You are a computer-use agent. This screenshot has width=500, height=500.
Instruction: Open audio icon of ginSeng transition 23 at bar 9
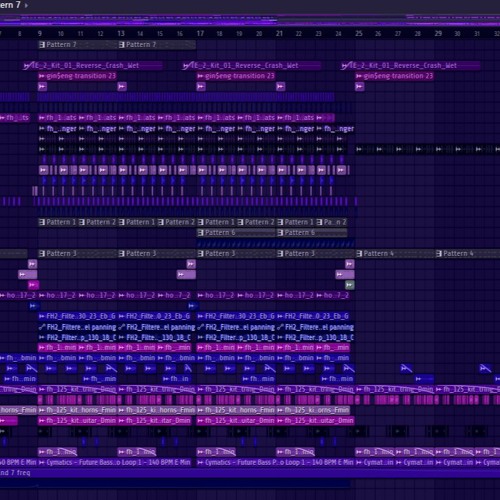click(42, 76)
